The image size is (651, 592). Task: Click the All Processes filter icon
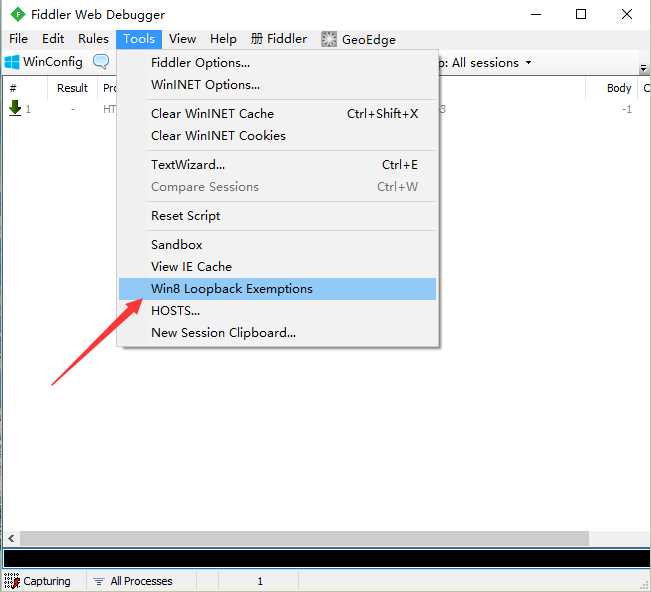[x=99, y=581]
